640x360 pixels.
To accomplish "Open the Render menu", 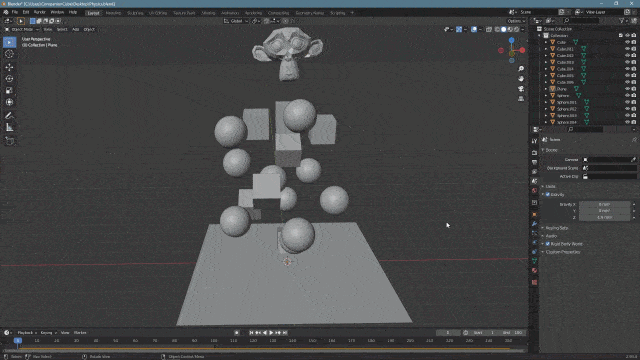I will point(40,12).
